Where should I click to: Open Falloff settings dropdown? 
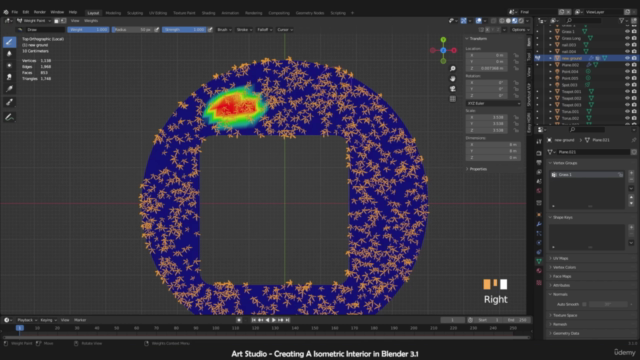point(264,30)
